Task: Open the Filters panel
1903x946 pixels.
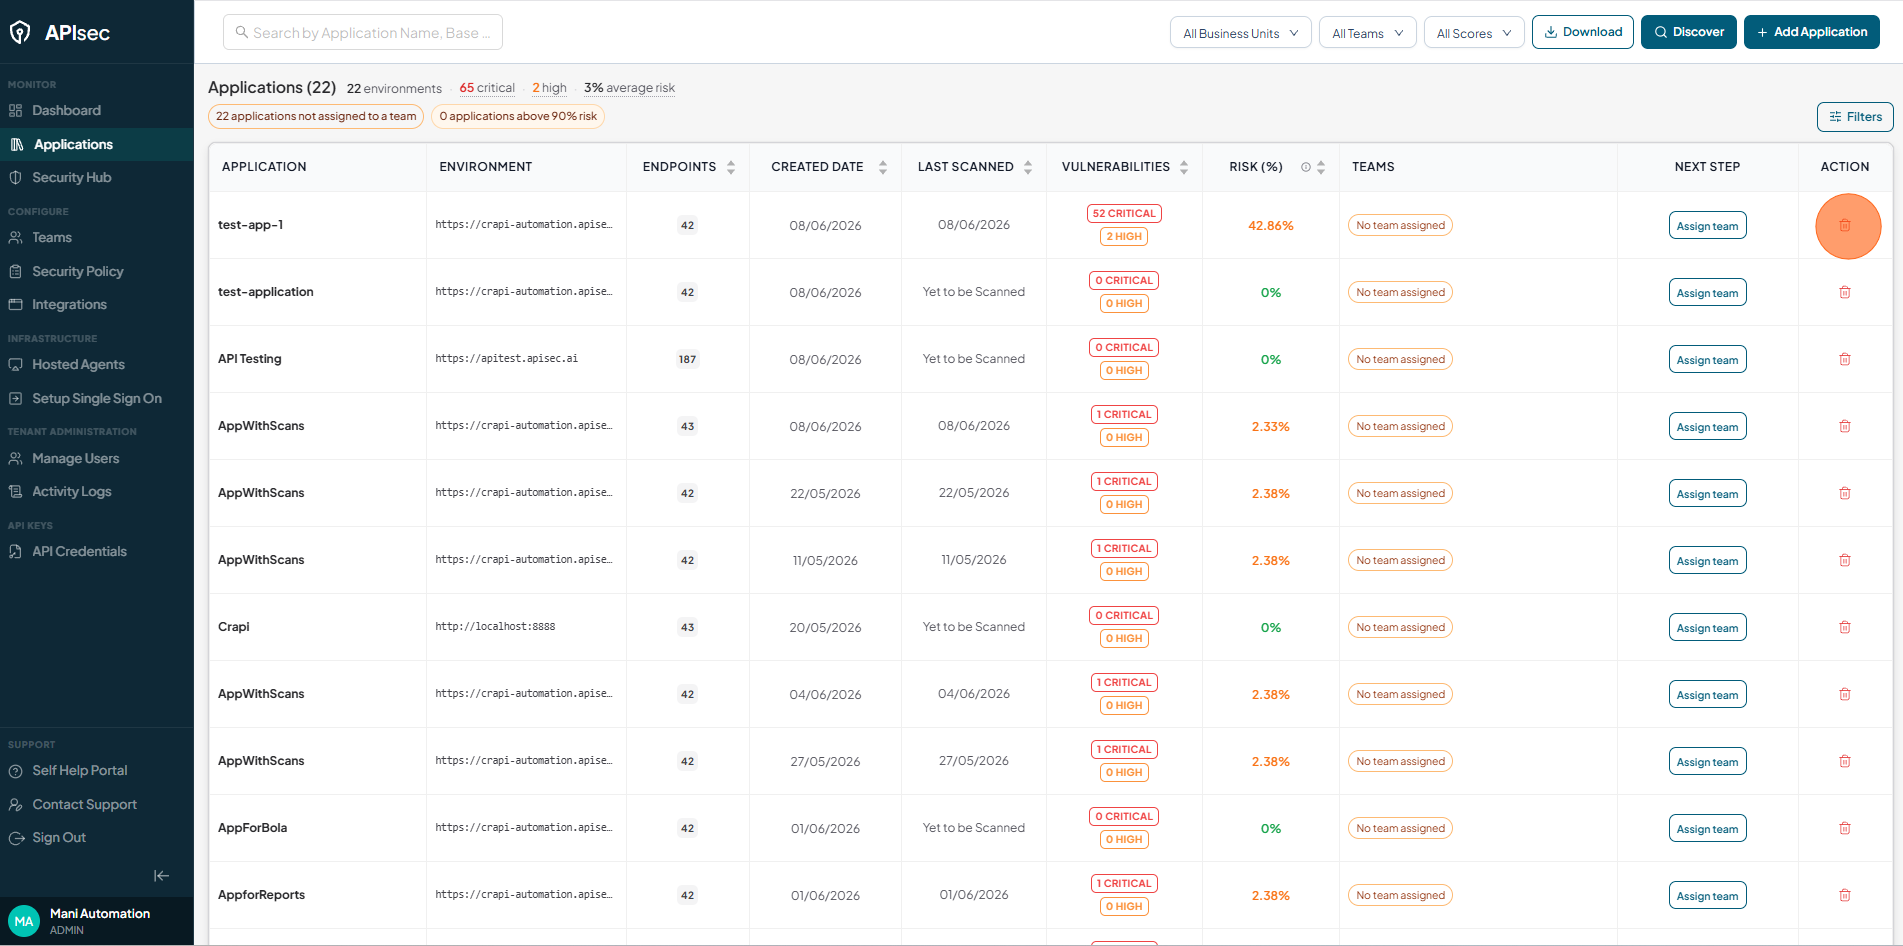Action: 1855,117
